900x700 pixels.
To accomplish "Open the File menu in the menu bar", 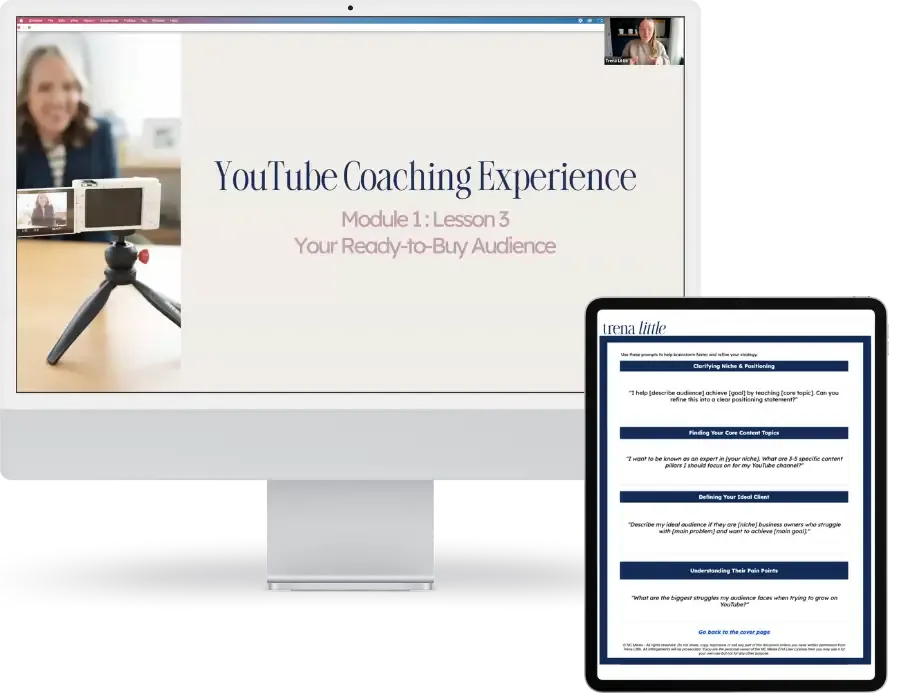I will (51, 21).
